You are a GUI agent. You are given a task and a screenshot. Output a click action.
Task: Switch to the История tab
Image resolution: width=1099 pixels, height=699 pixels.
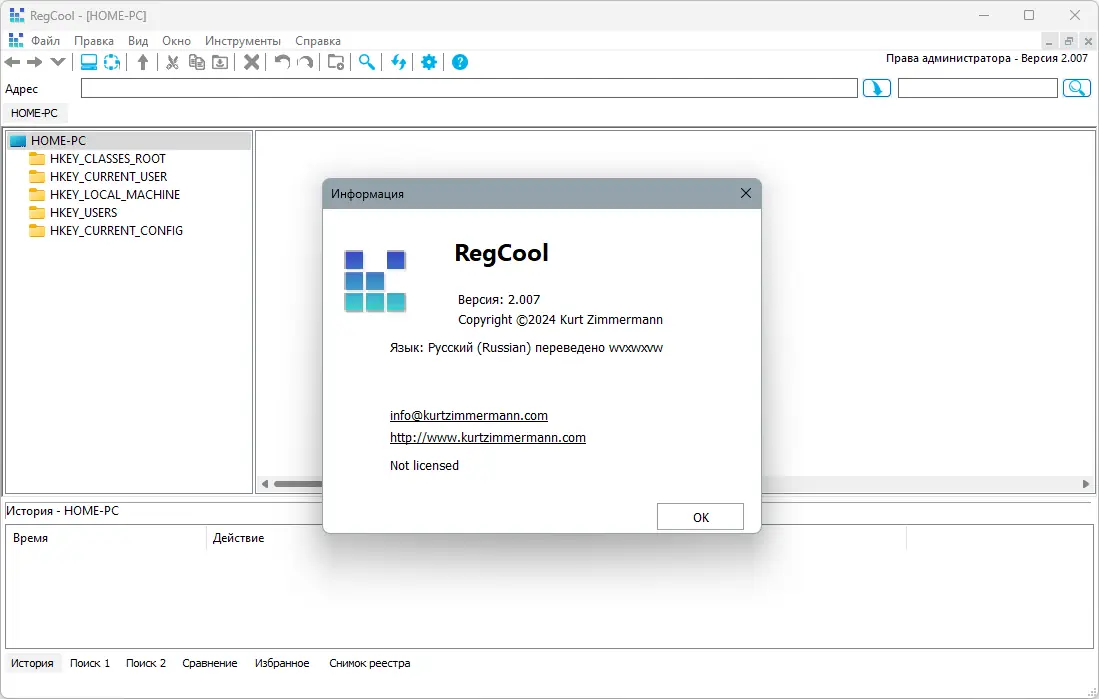click(32, 663)
